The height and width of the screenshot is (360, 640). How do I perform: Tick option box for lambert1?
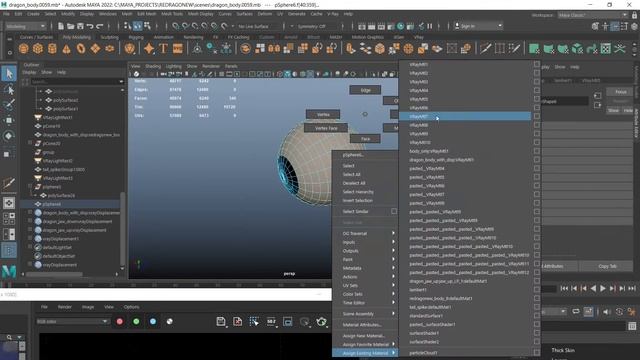click(x=537, y=290)
